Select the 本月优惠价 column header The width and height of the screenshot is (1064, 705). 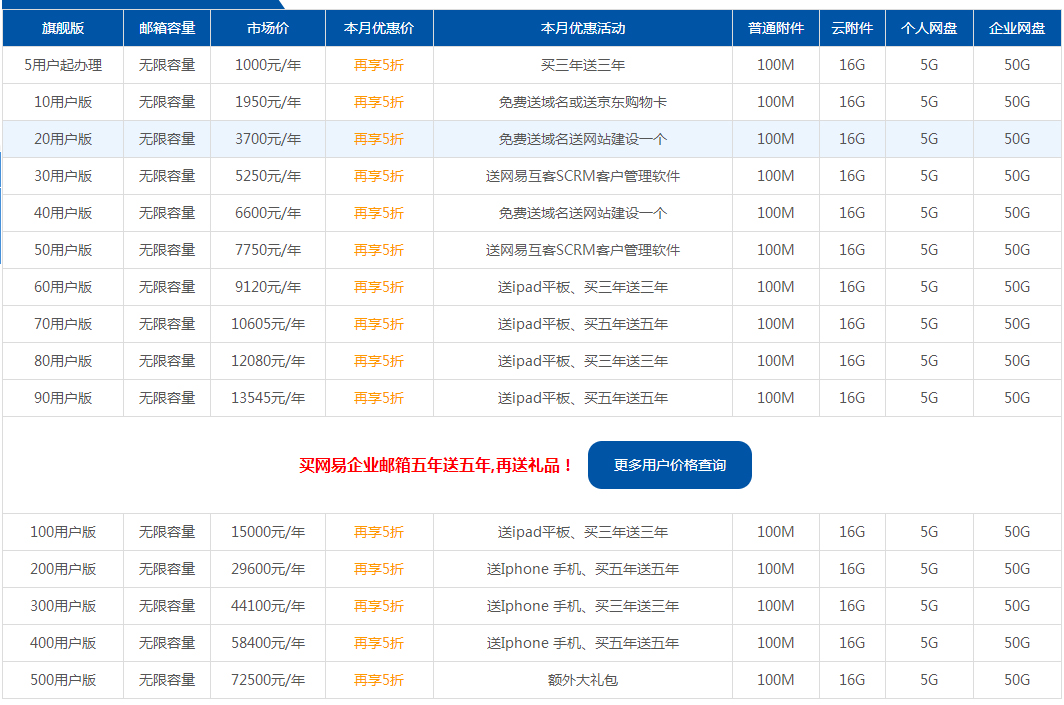(379, 28)
